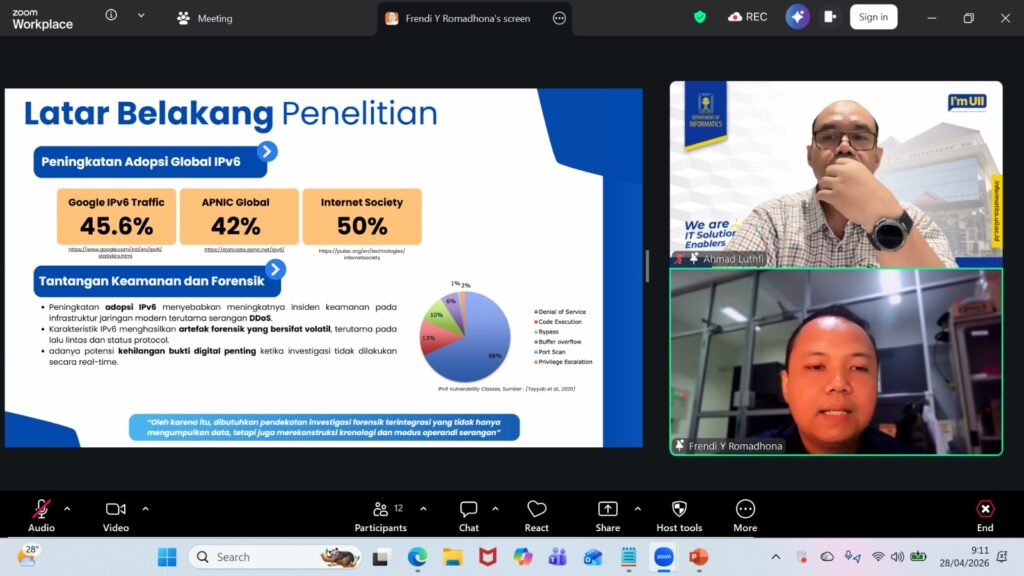The height and width of the screenshot is (576, 1024).
Task: Click the REC recording indicator
Action: 748,17
